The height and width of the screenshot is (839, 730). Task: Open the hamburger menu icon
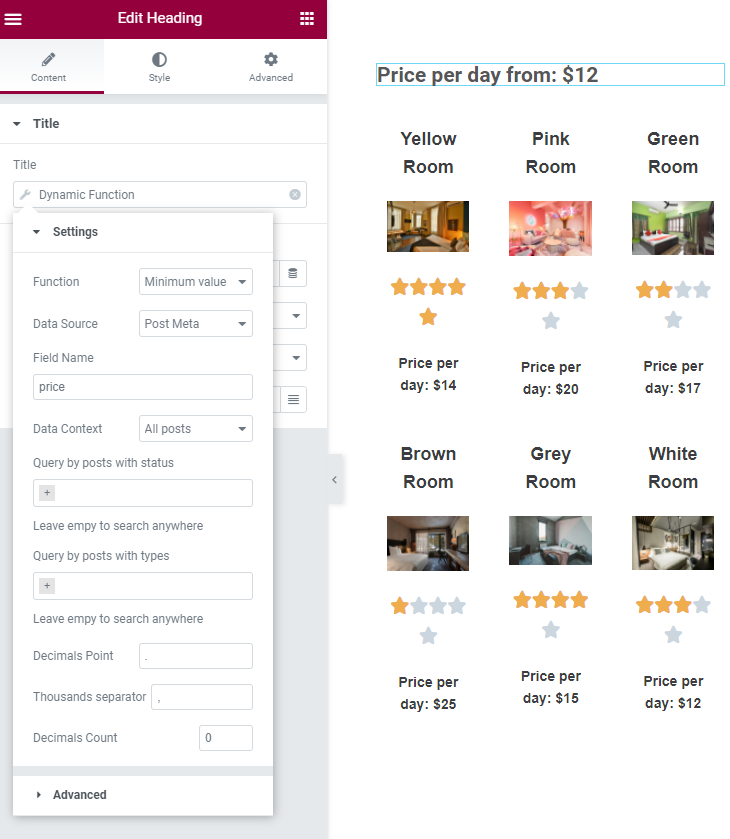13,19
